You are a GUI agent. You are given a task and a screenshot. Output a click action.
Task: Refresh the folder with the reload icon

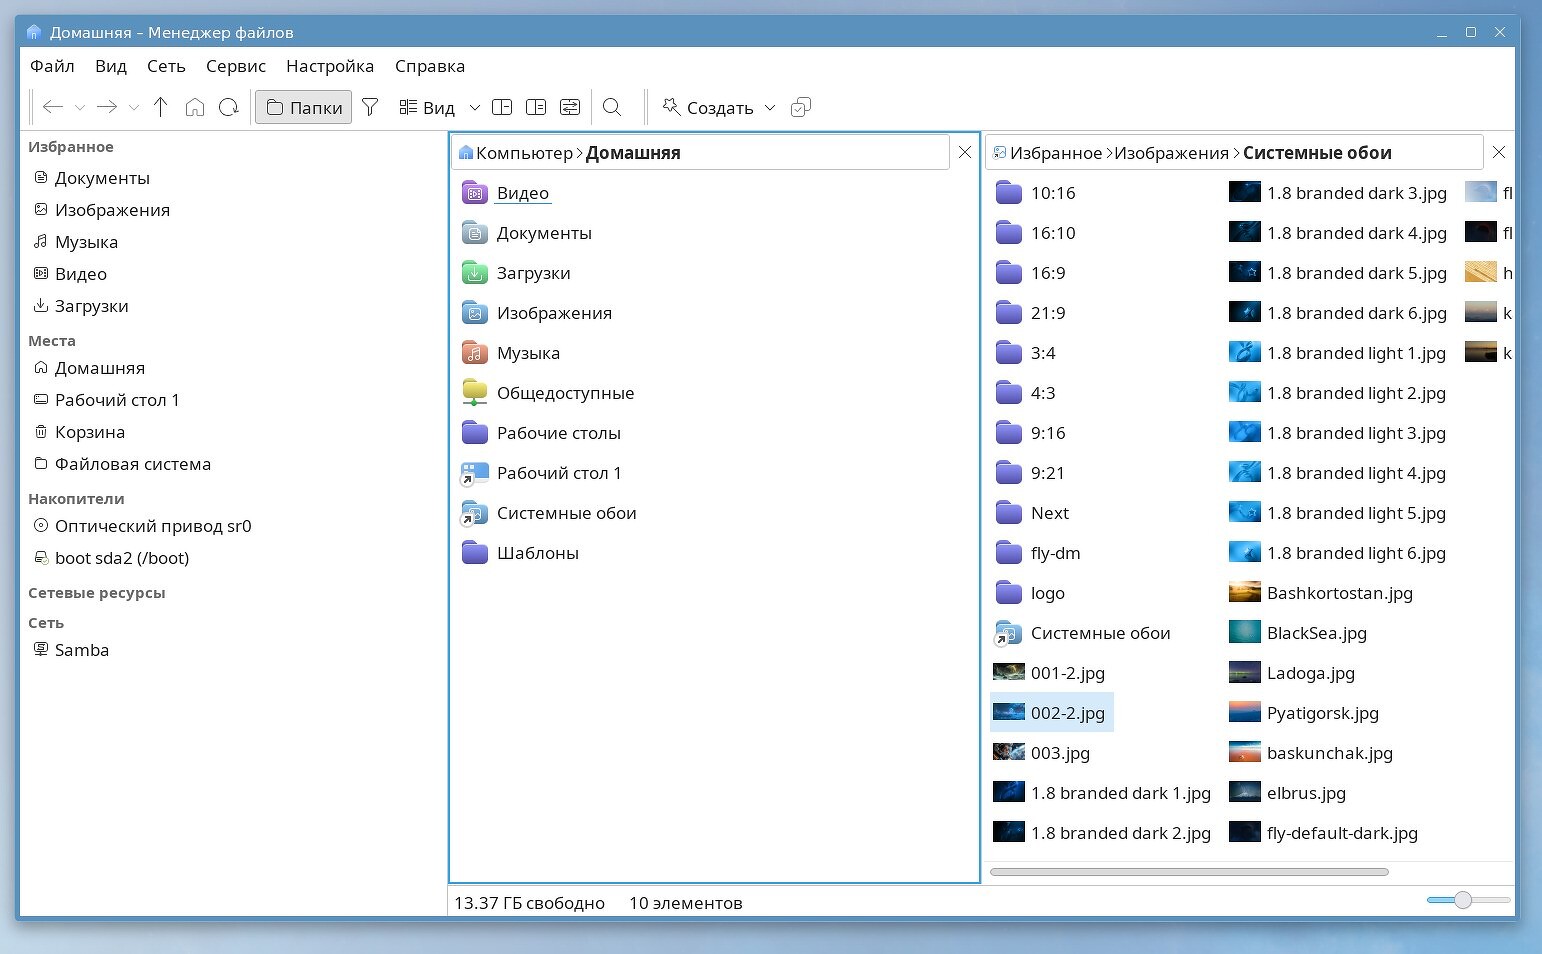(x=229, y=107)
